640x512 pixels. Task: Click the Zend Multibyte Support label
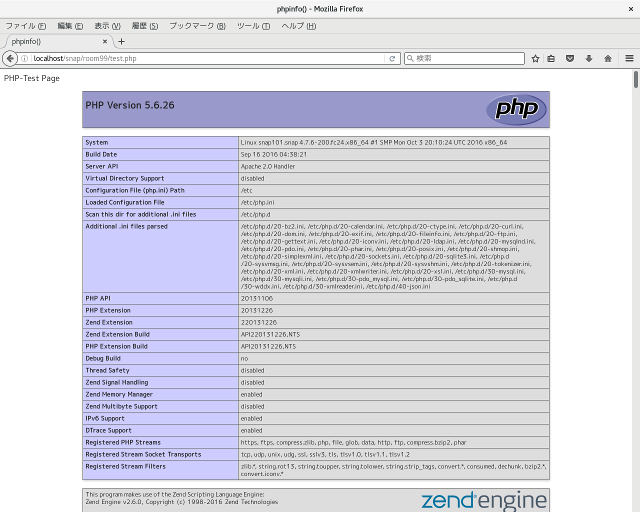[121, 407]
